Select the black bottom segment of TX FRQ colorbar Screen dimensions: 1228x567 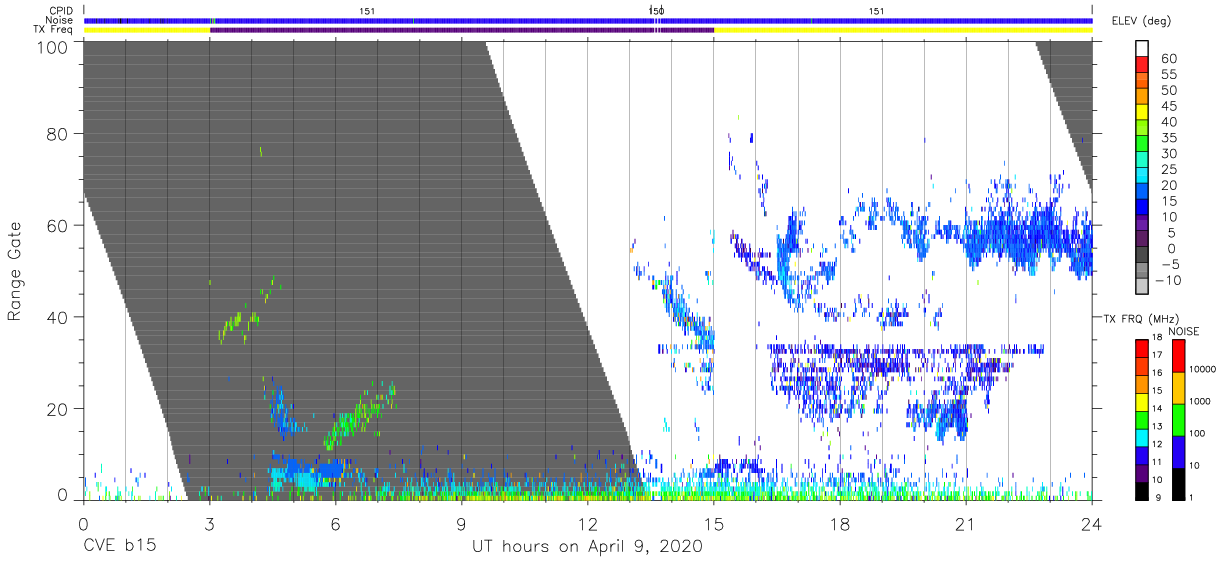tap(1142, 492)
